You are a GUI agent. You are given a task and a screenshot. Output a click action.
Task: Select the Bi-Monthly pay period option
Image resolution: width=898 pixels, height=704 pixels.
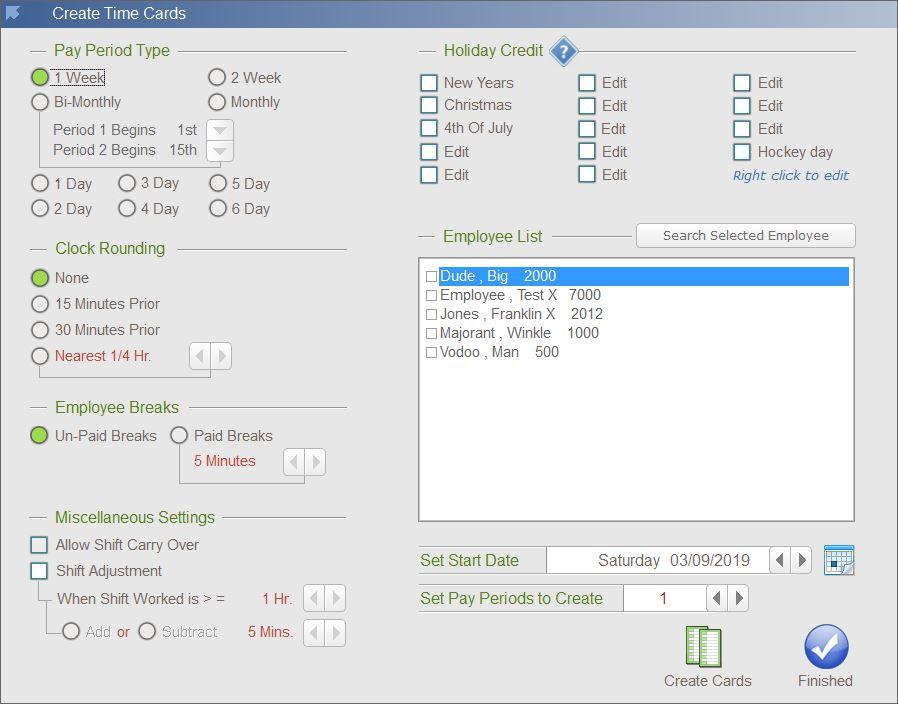(40, 102)
